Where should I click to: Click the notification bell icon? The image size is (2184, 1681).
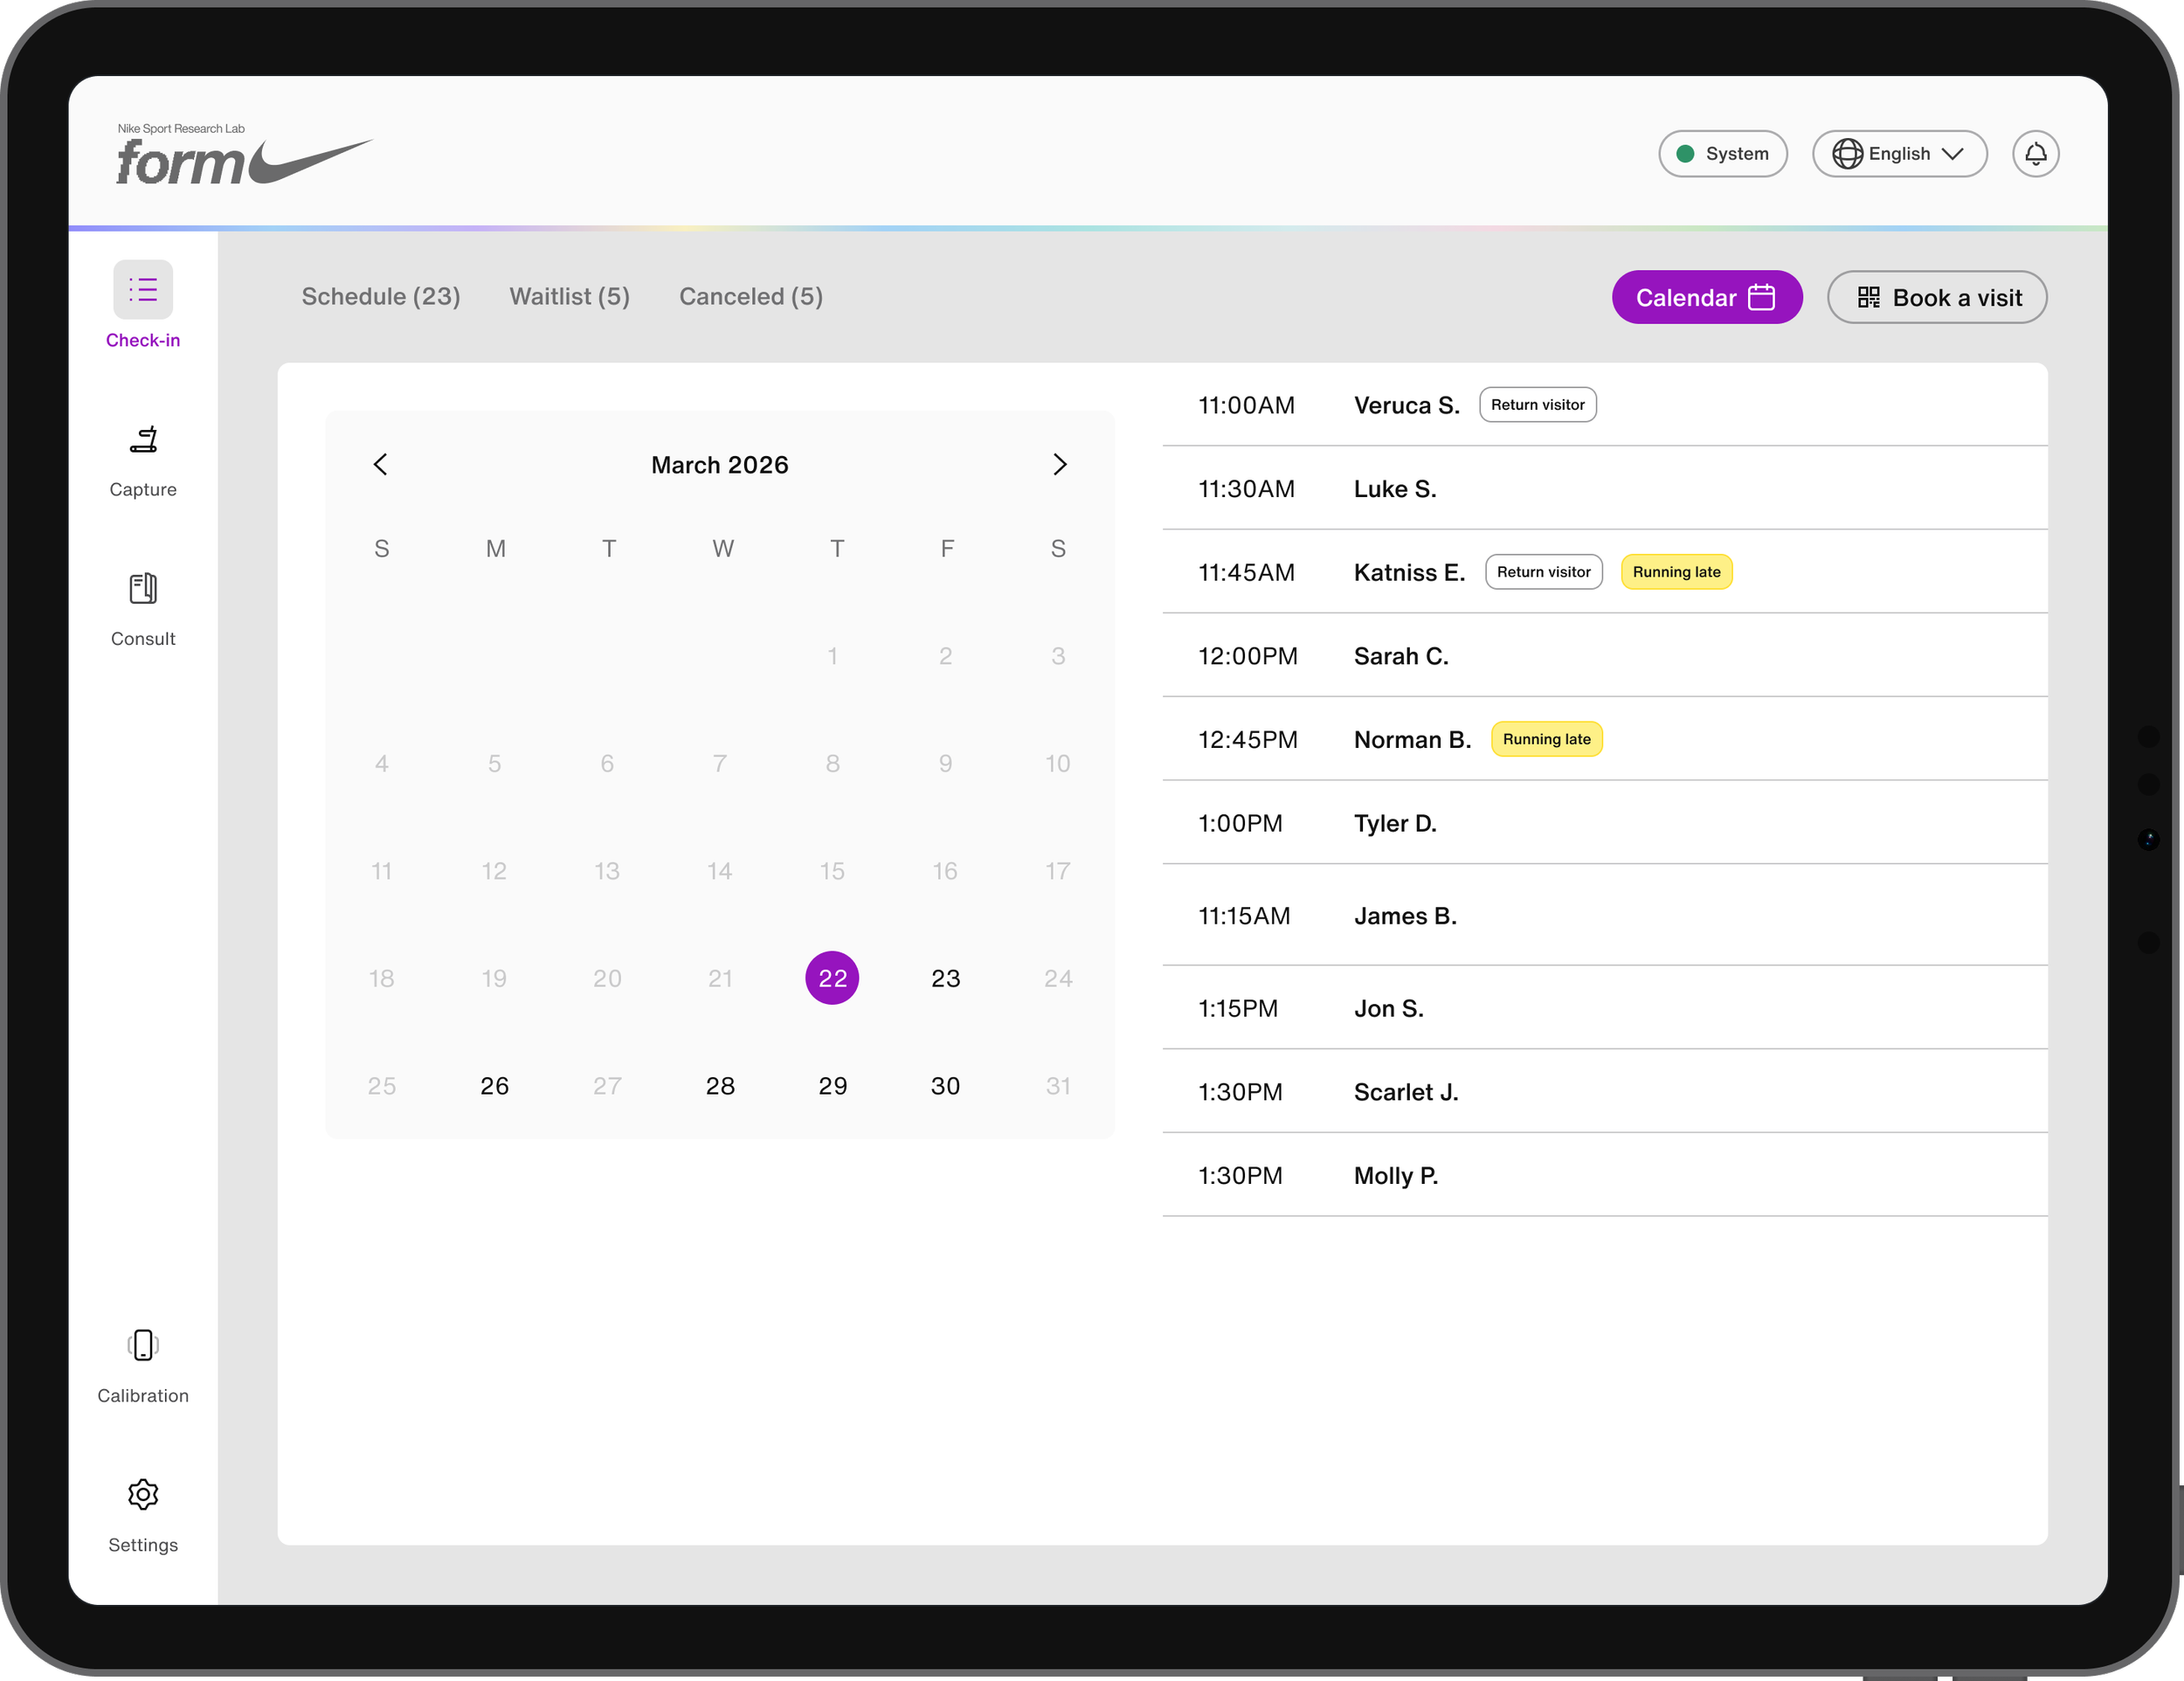[2035, 154]
